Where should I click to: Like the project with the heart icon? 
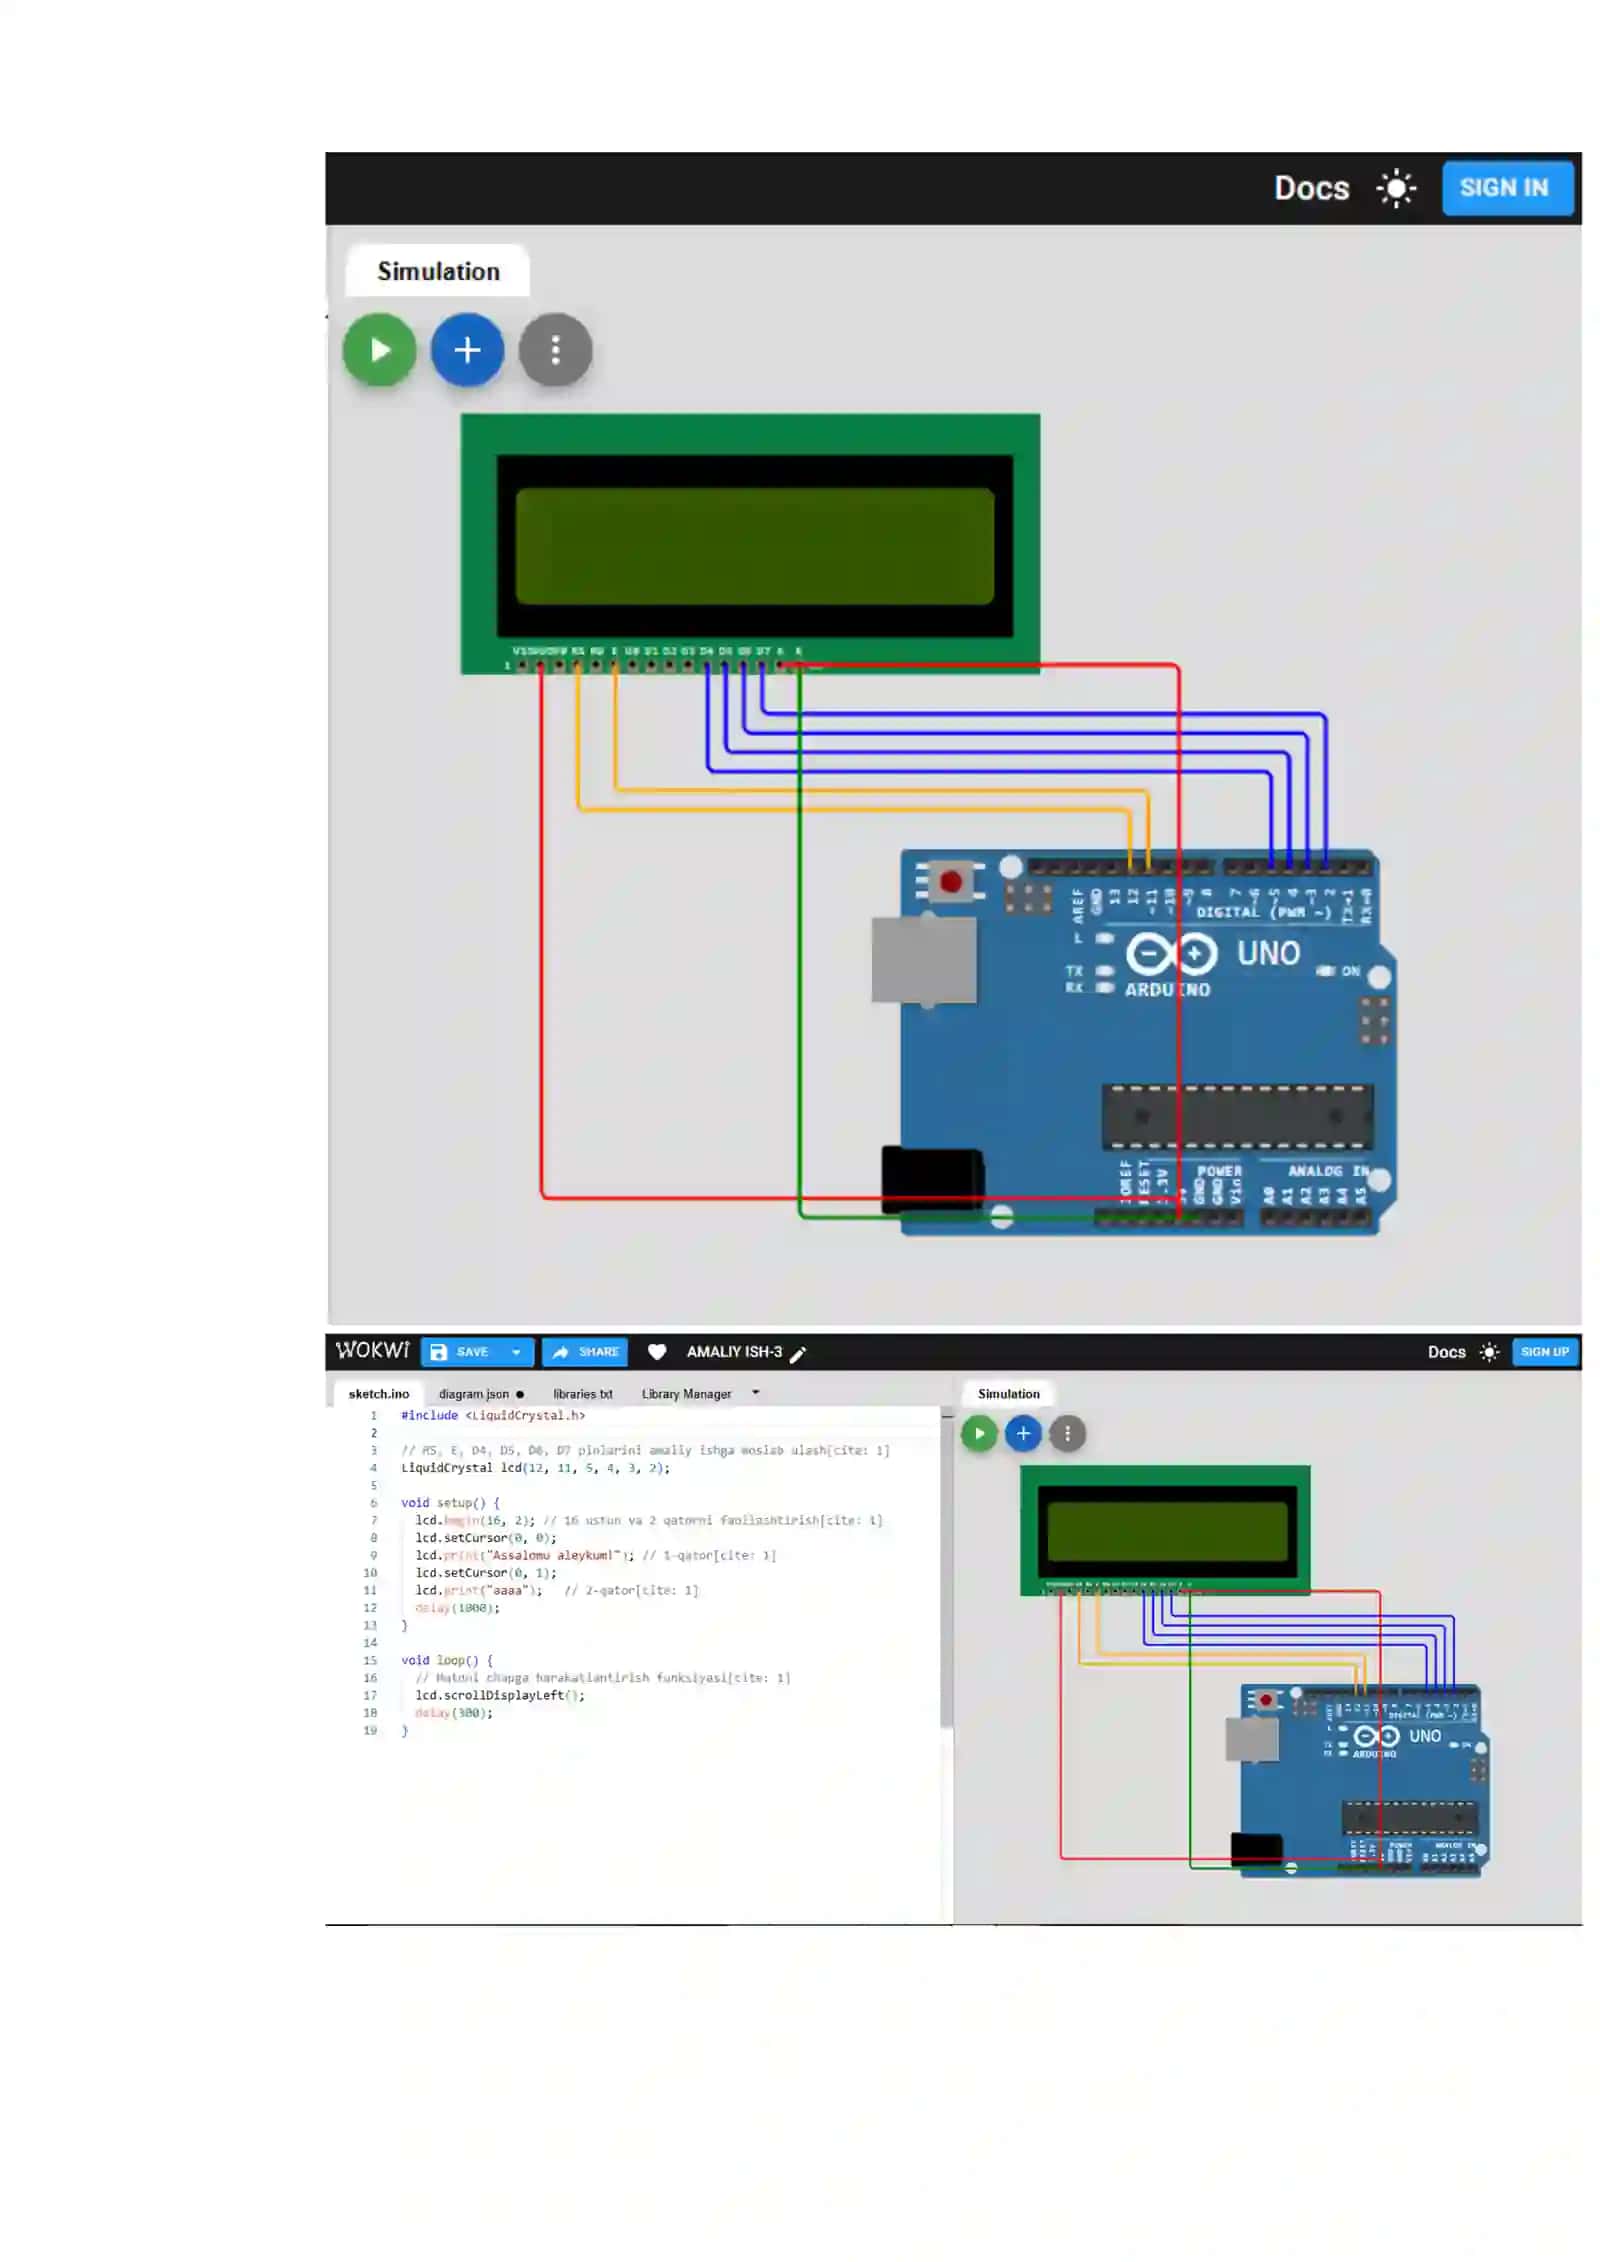coord(656,1352)
